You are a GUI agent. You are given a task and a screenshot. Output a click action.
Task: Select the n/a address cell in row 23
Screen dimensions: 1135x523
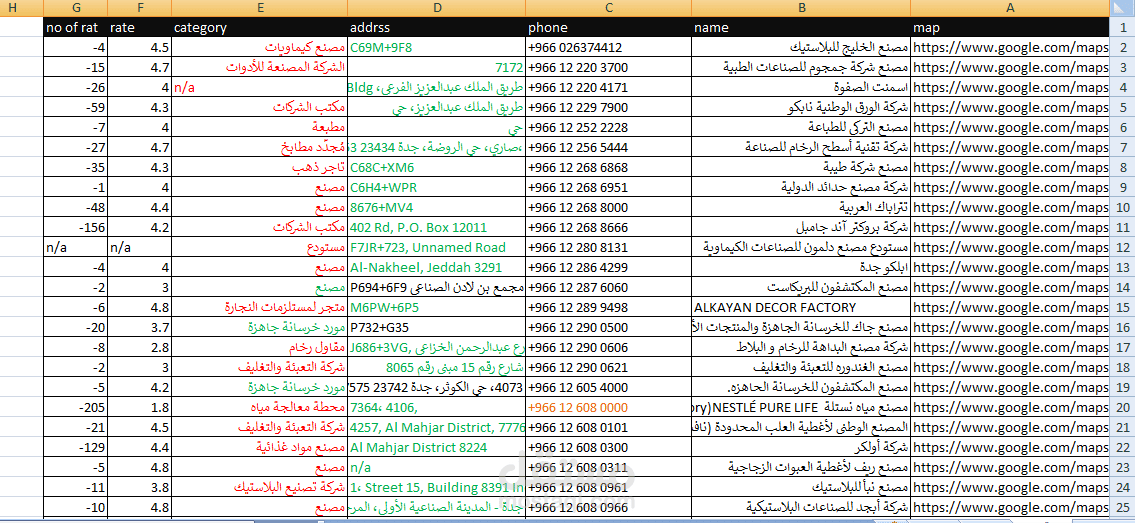[437, 467]
